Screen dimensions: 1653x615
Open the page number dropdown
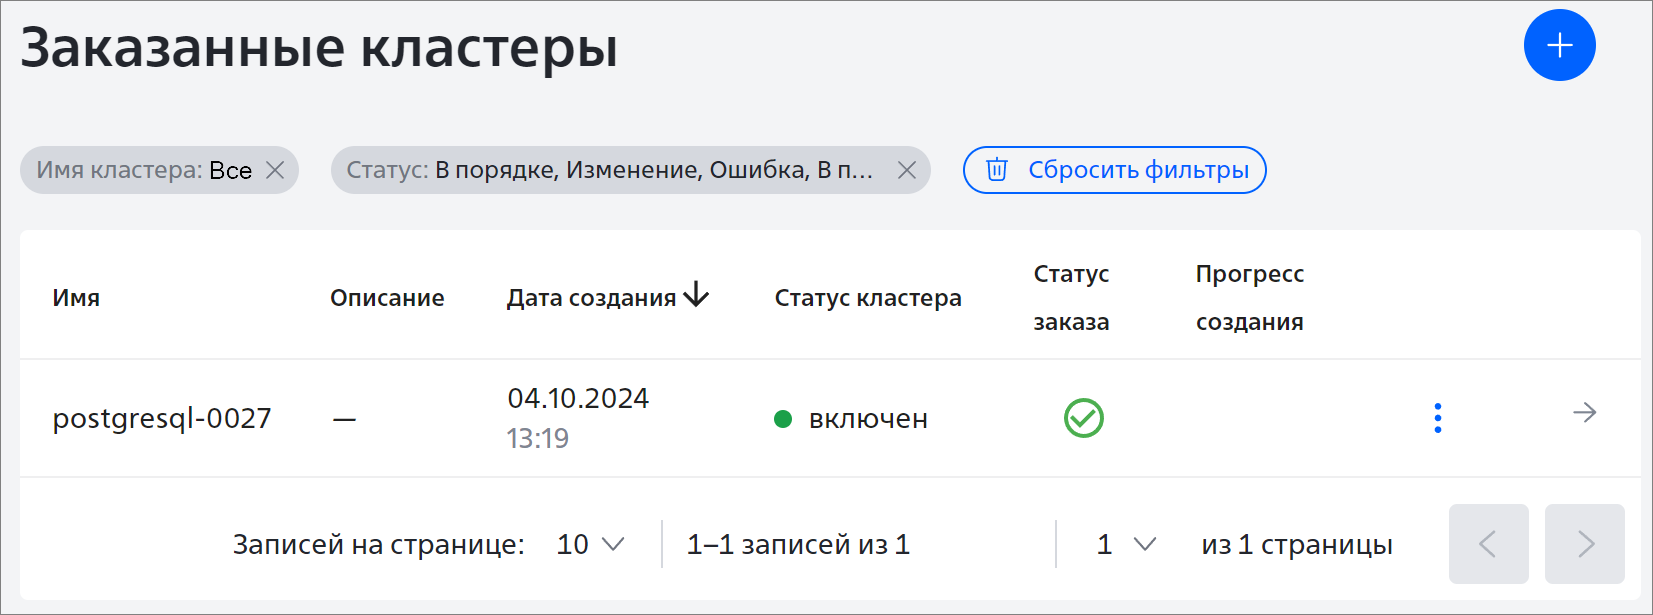(1127, 544)
